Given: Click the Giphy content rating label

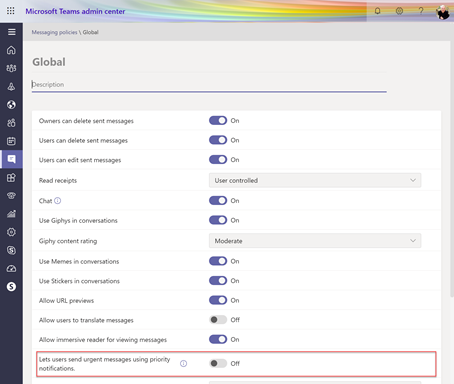Looking at the screenshot, I should (x=68, y=241).
